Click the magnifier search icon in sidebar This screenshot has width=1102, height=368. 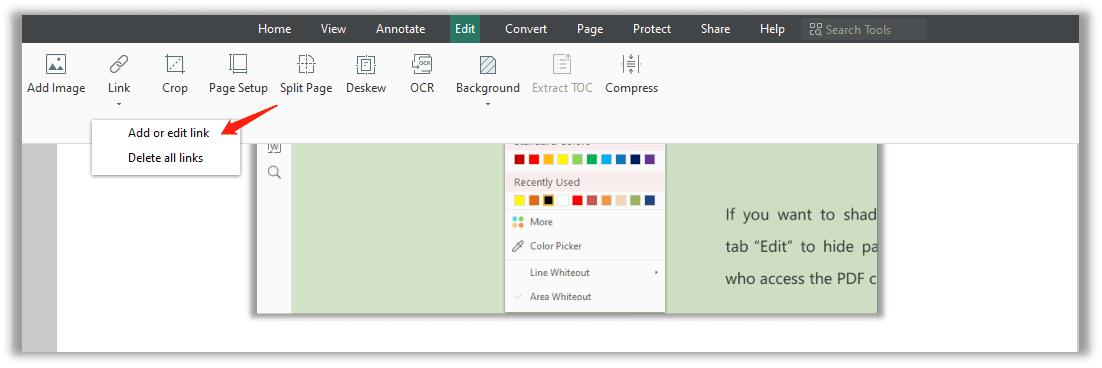pos(274,172)
